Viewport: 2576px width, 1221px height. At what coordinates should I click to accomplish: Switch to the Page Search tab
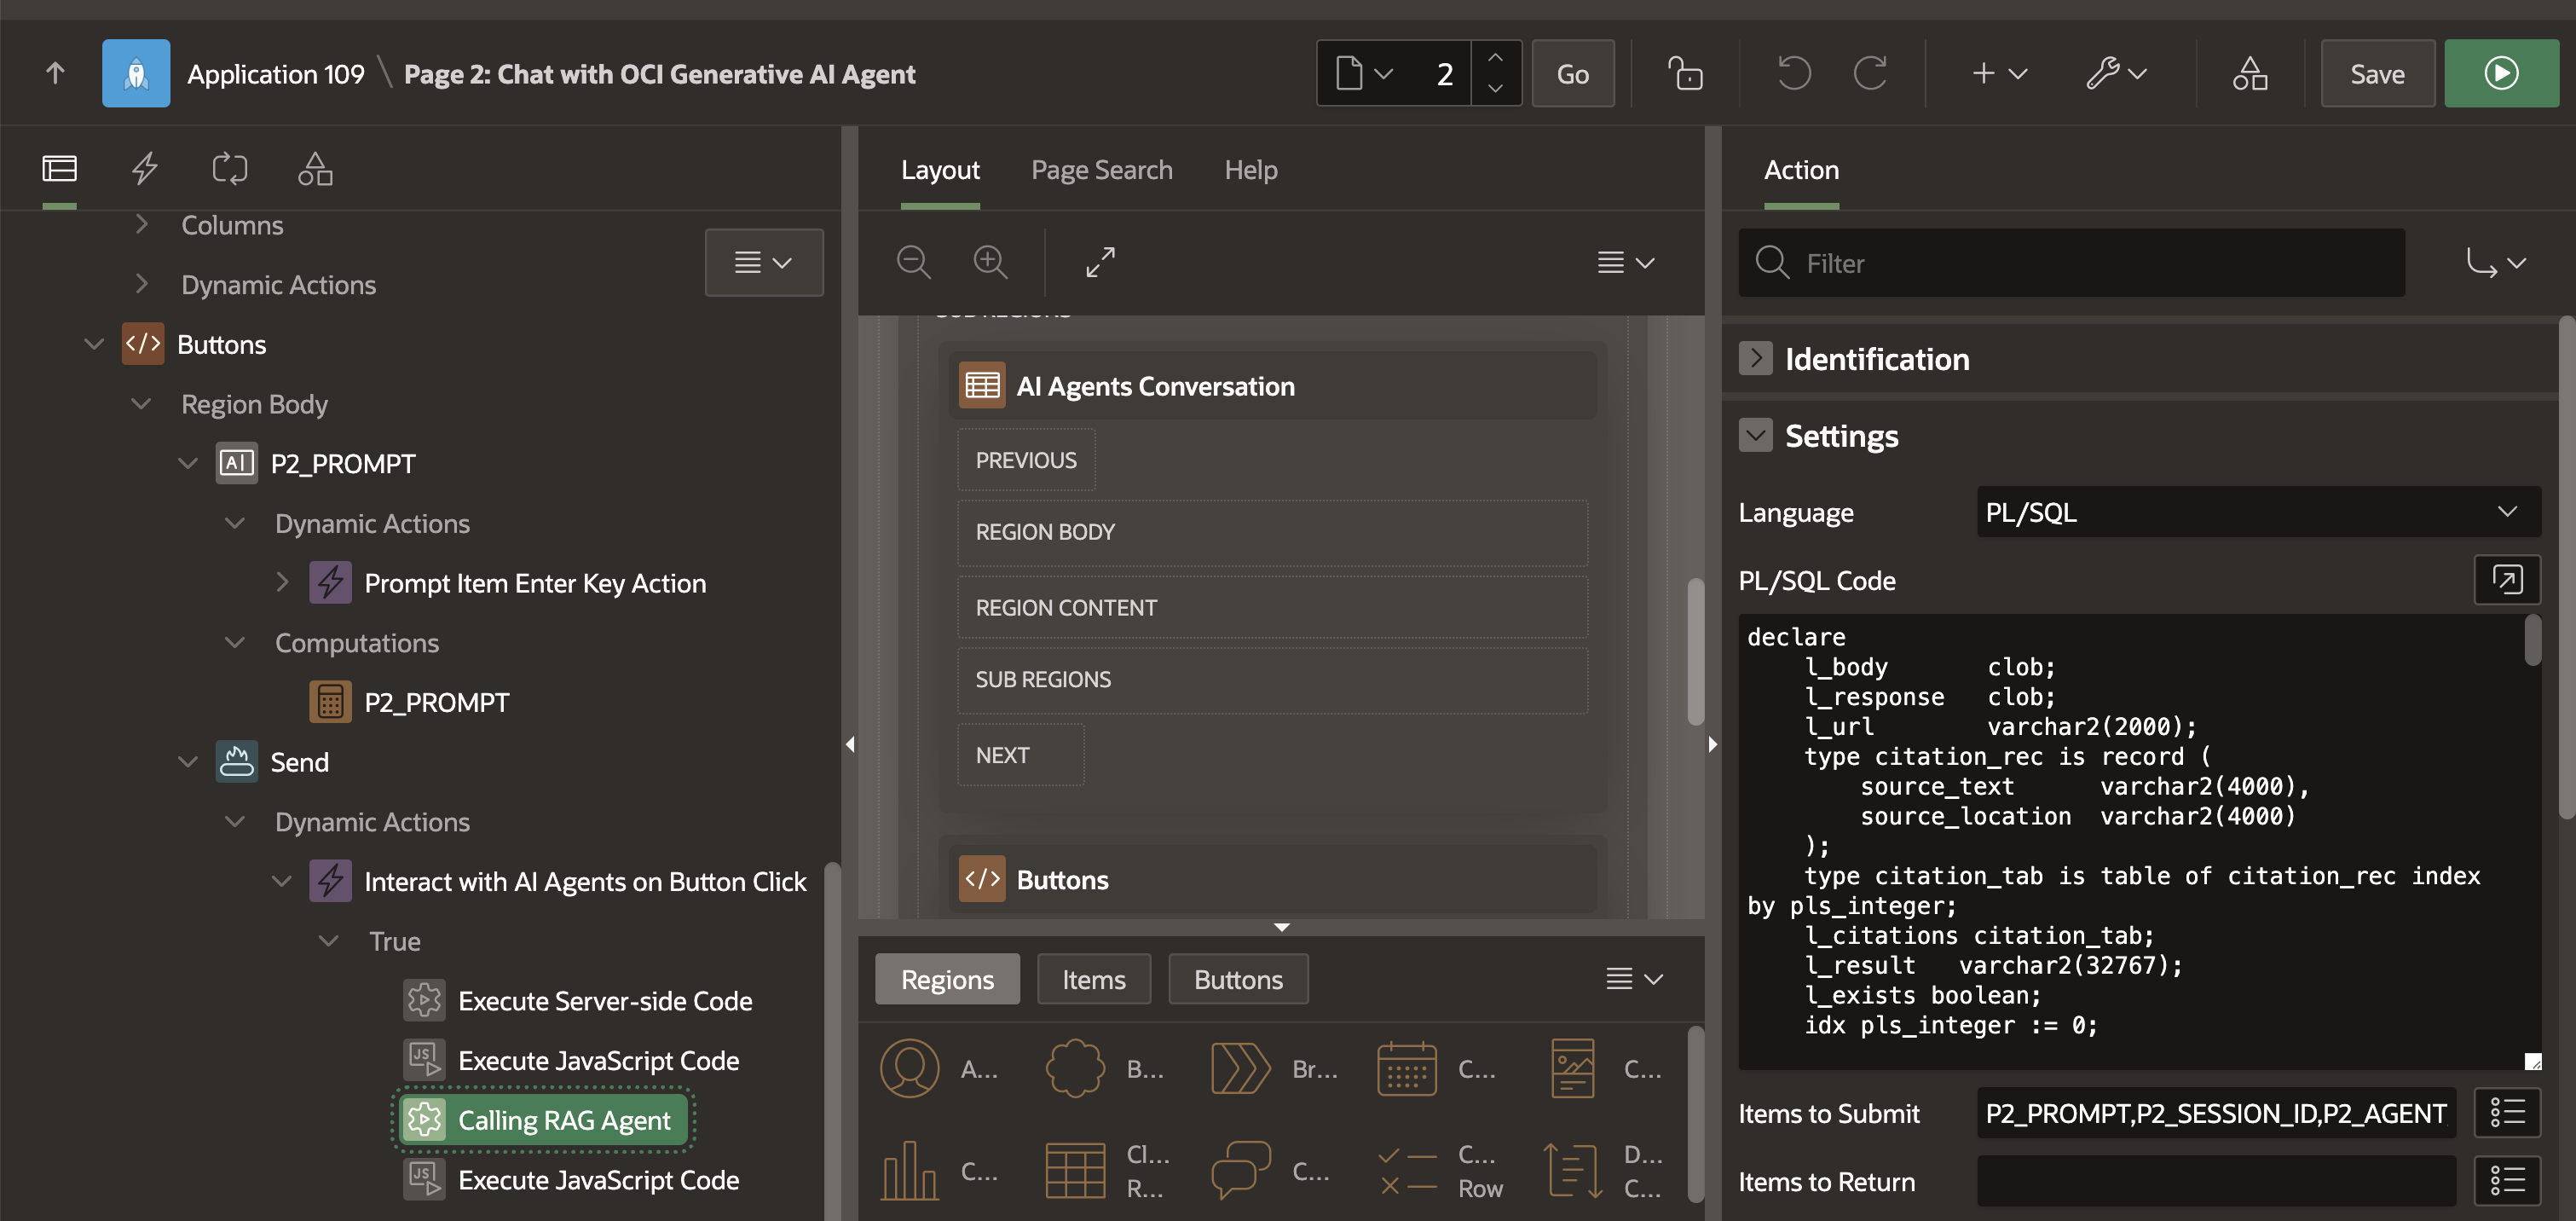(1101, 170)
